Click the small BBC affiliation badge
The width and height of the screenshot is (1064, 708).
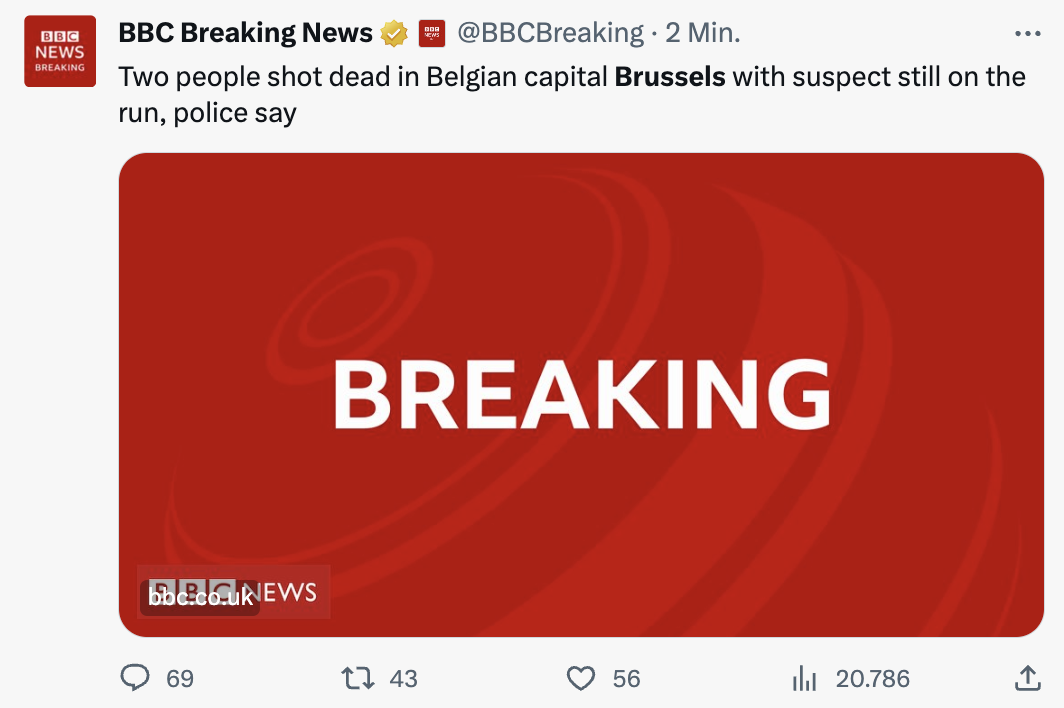pos(431,34)
